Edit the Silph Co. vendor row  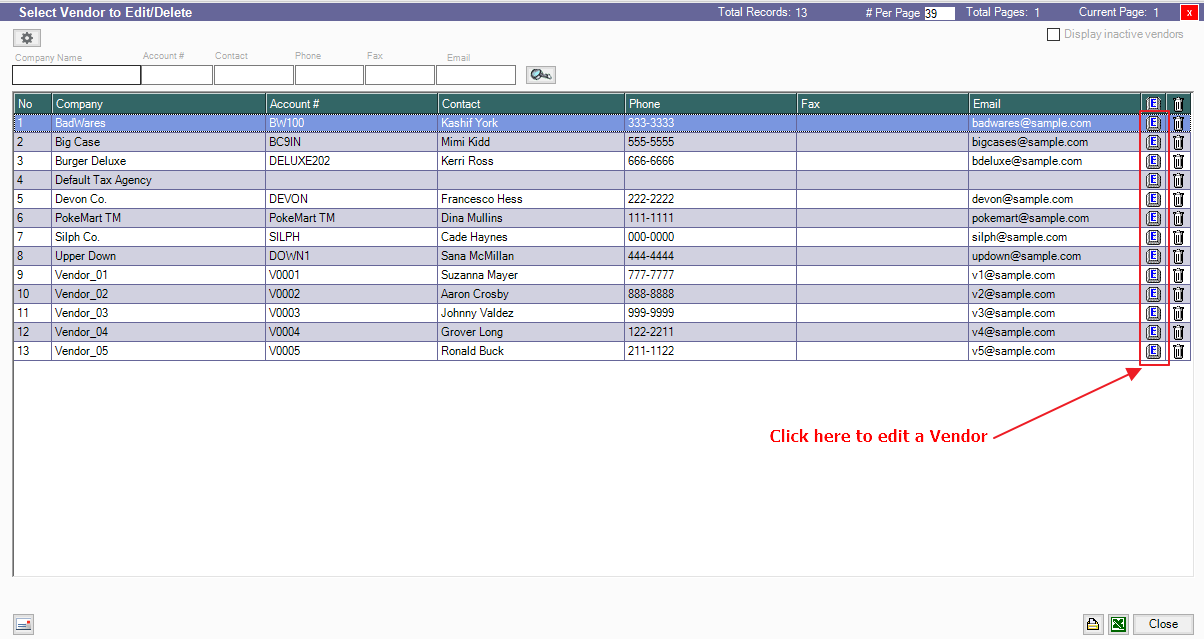coord(1153,237)
